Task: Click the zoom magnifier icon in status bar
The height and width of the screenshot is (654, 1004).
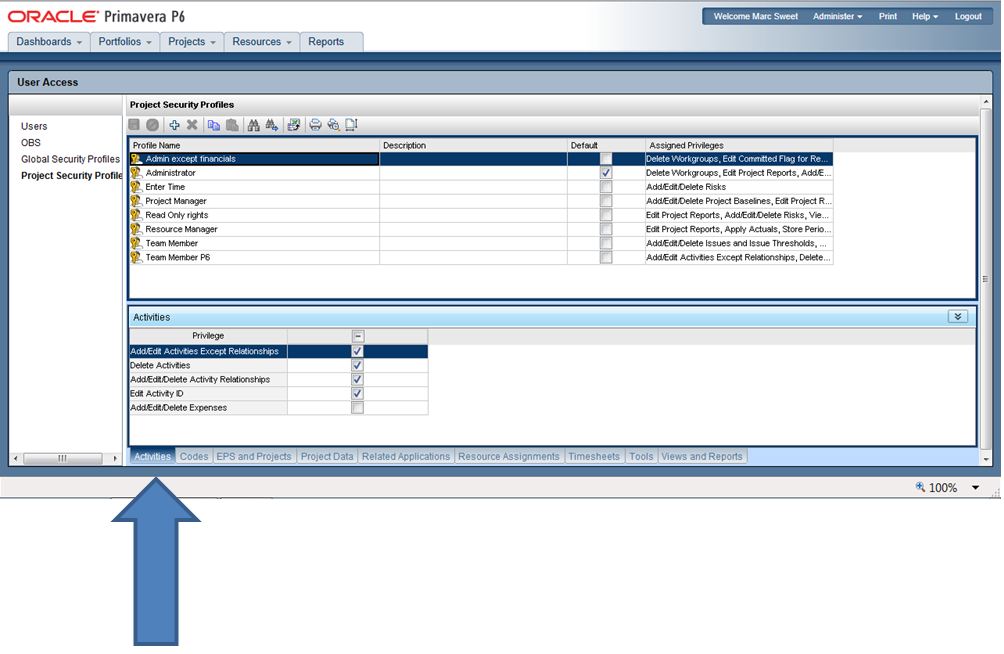Action: 920,487
